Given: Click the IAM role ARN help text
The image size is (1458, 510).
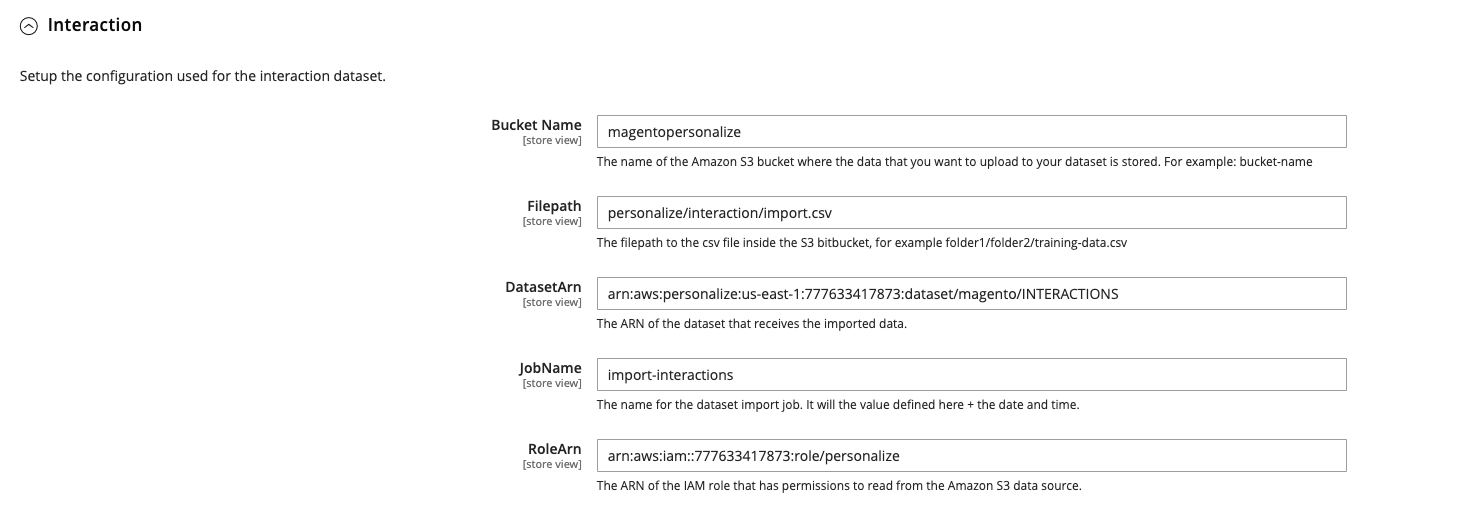Looking at the screenshot, I should (839, 486).
